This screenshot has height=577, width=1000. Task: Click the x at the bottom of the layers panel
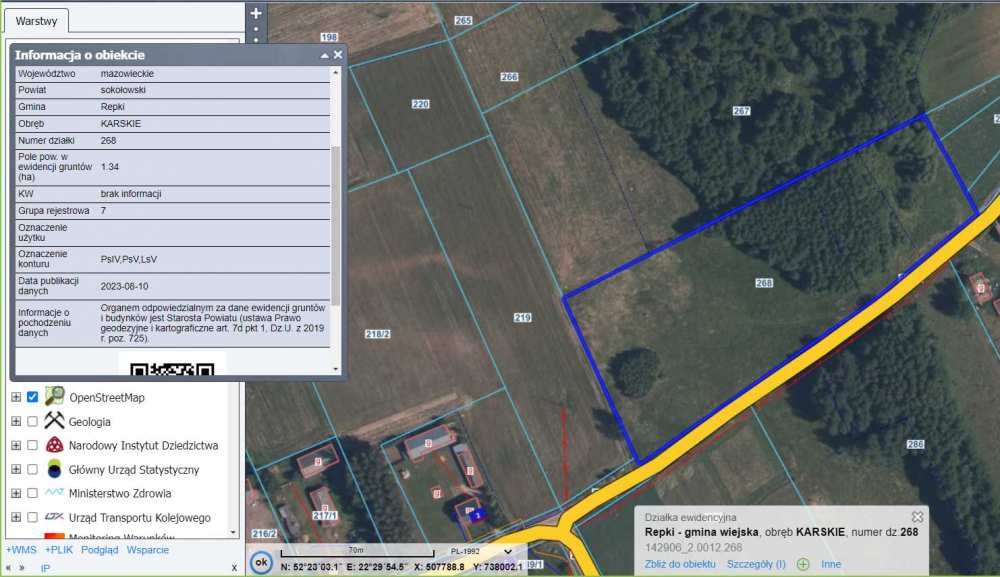click(234, 567)
